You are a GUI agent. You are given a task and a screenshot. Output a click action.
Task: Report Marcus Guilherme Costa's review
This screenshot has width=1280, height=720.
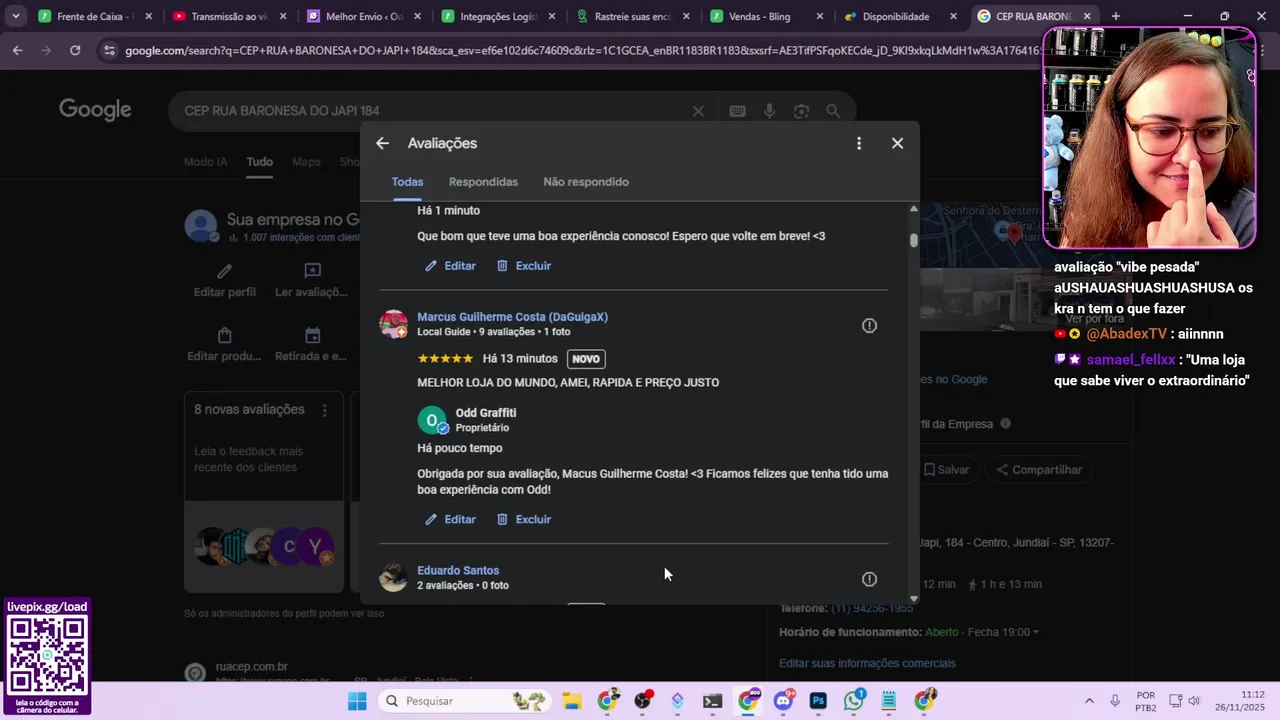point(869,325)
